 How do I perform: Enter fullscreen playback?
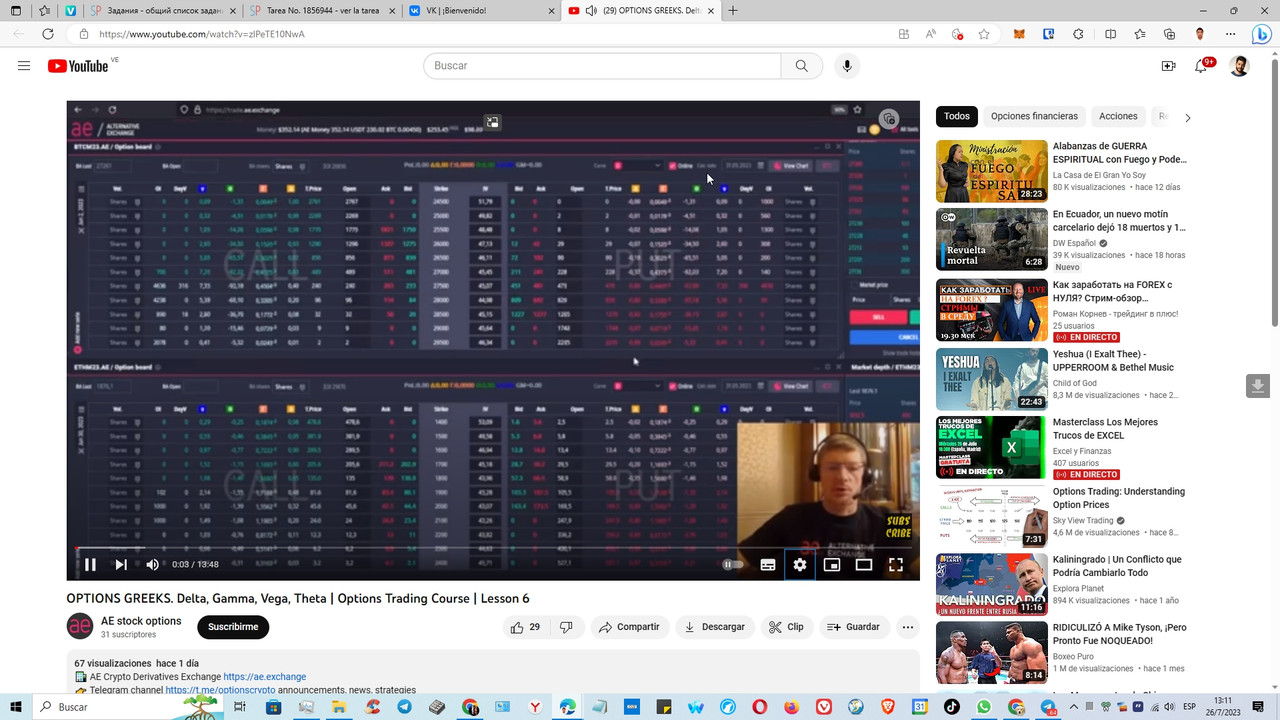(895, 564)
